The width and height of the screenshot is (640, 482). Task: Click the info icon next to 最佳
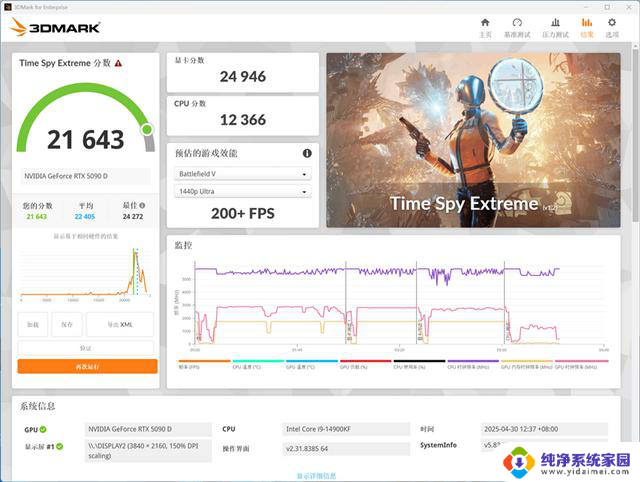click(x=142, y=205)
